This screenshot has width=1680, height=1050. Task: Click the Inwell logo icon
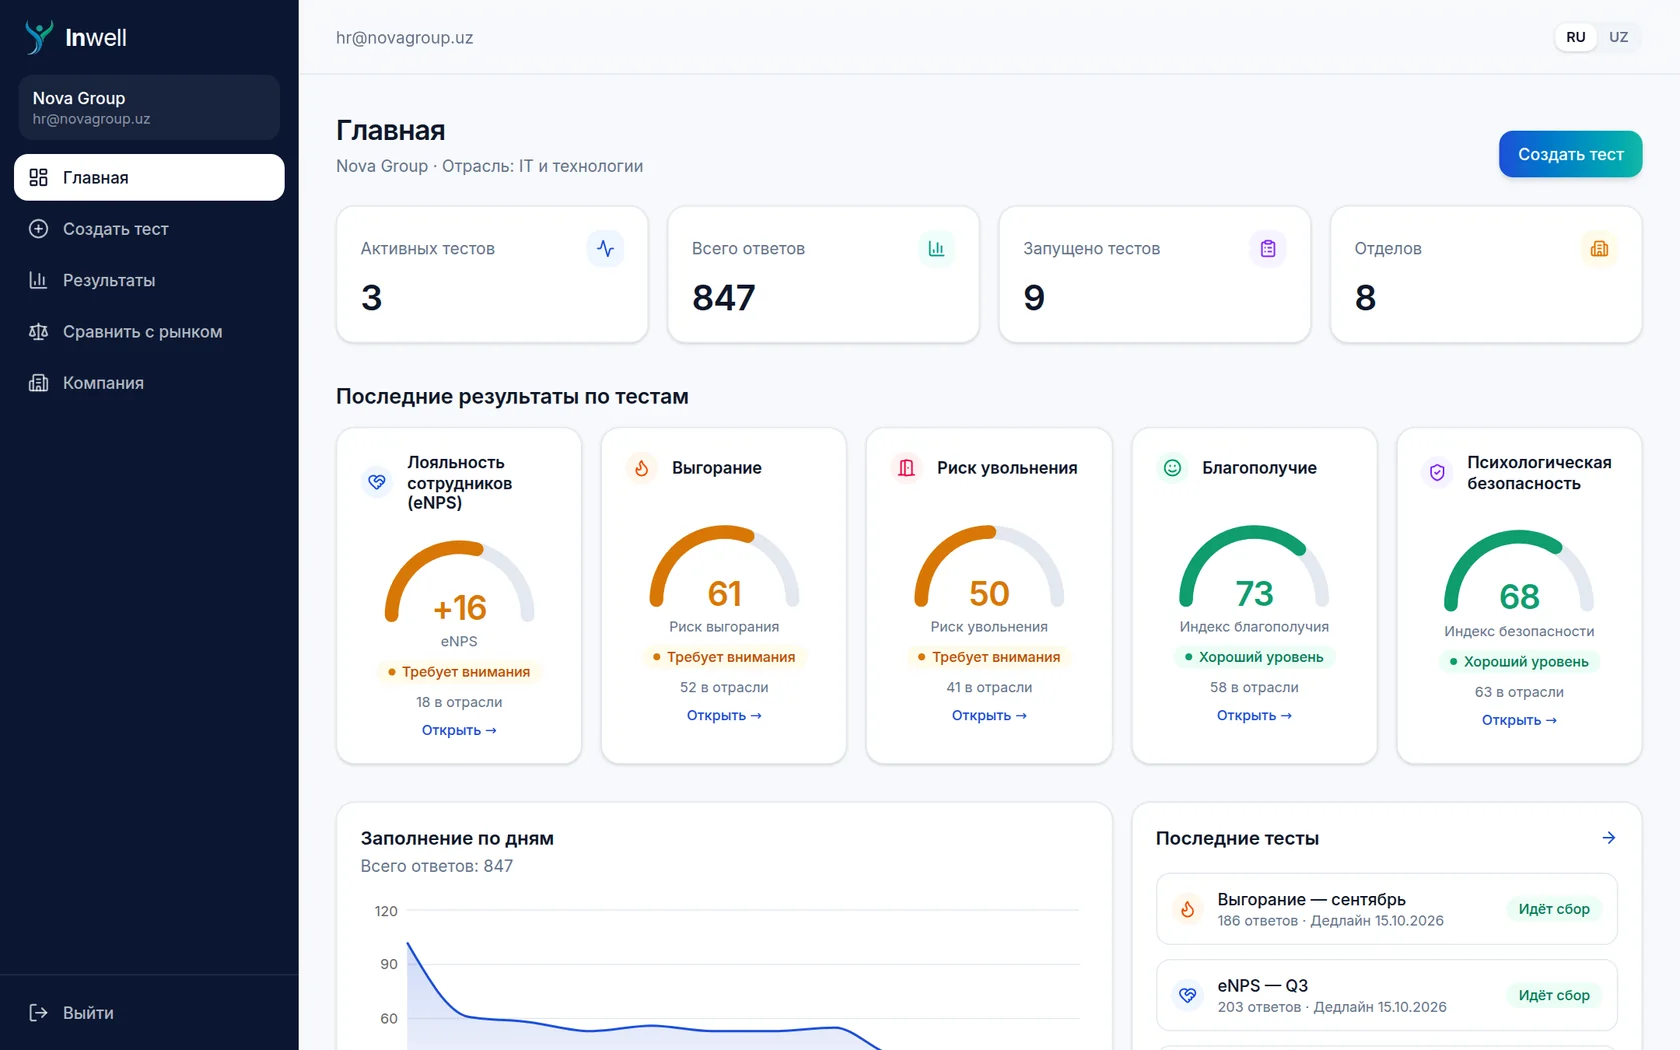(x=39, y=37)
